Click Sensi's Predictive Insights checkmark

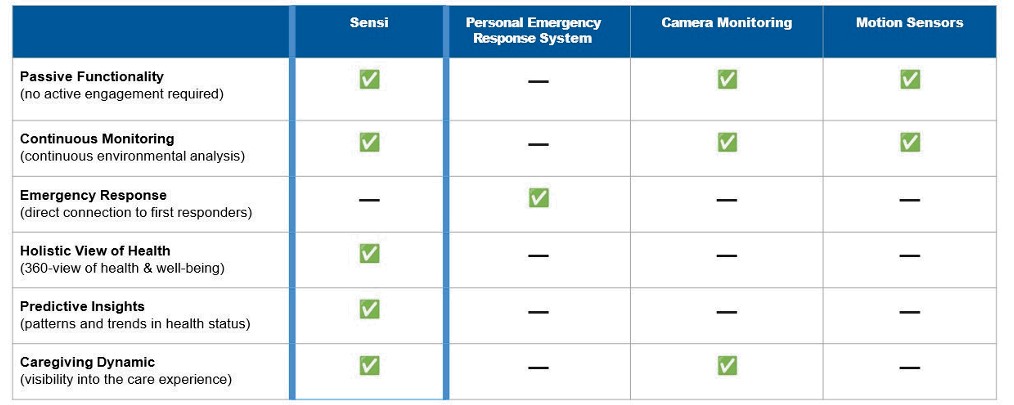click(x=369, y=309)
